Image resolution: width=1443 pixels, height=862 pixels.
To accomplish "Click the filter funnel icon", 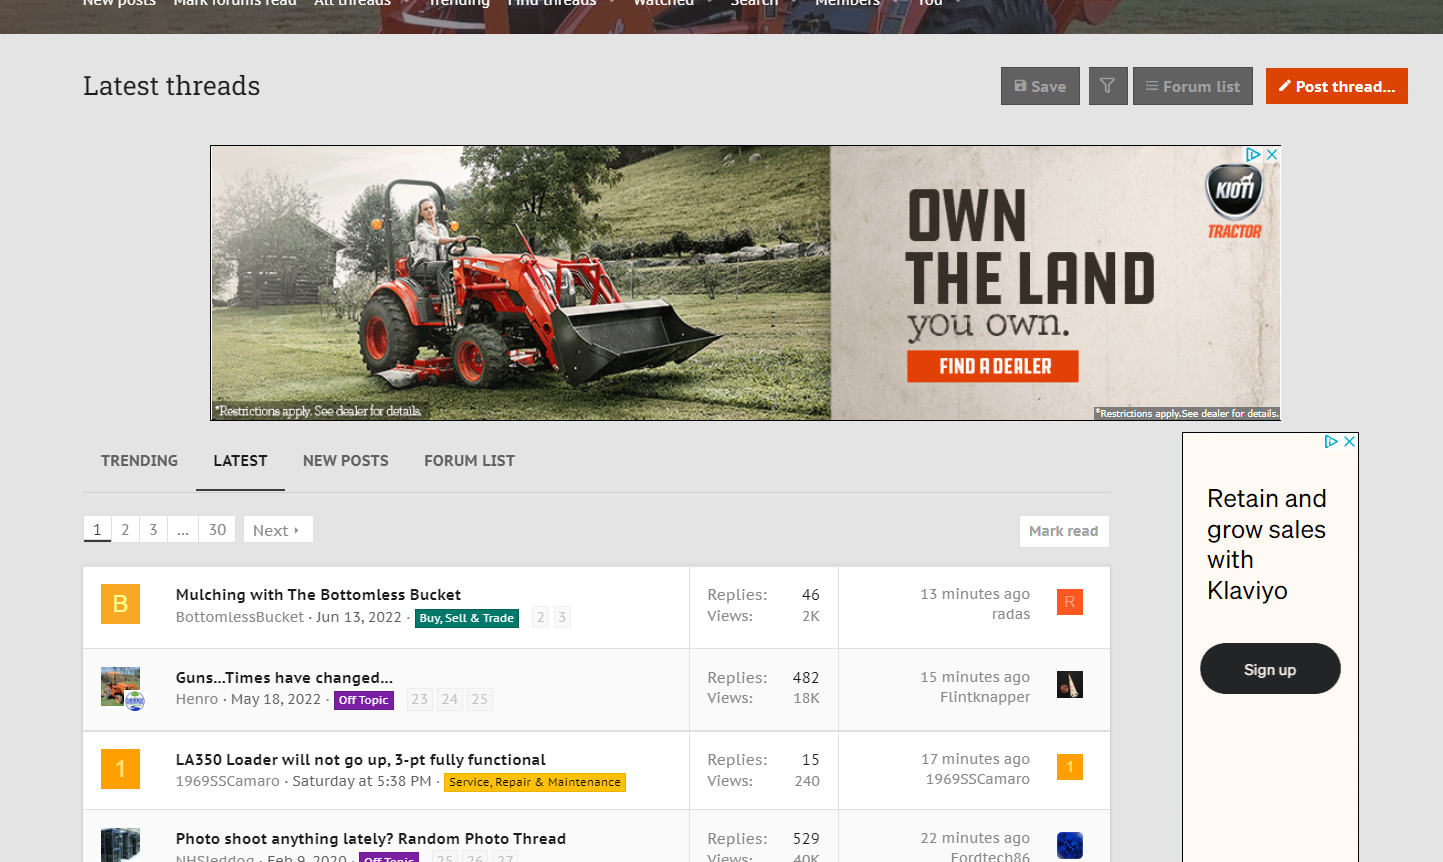I will pos(1107,86).
